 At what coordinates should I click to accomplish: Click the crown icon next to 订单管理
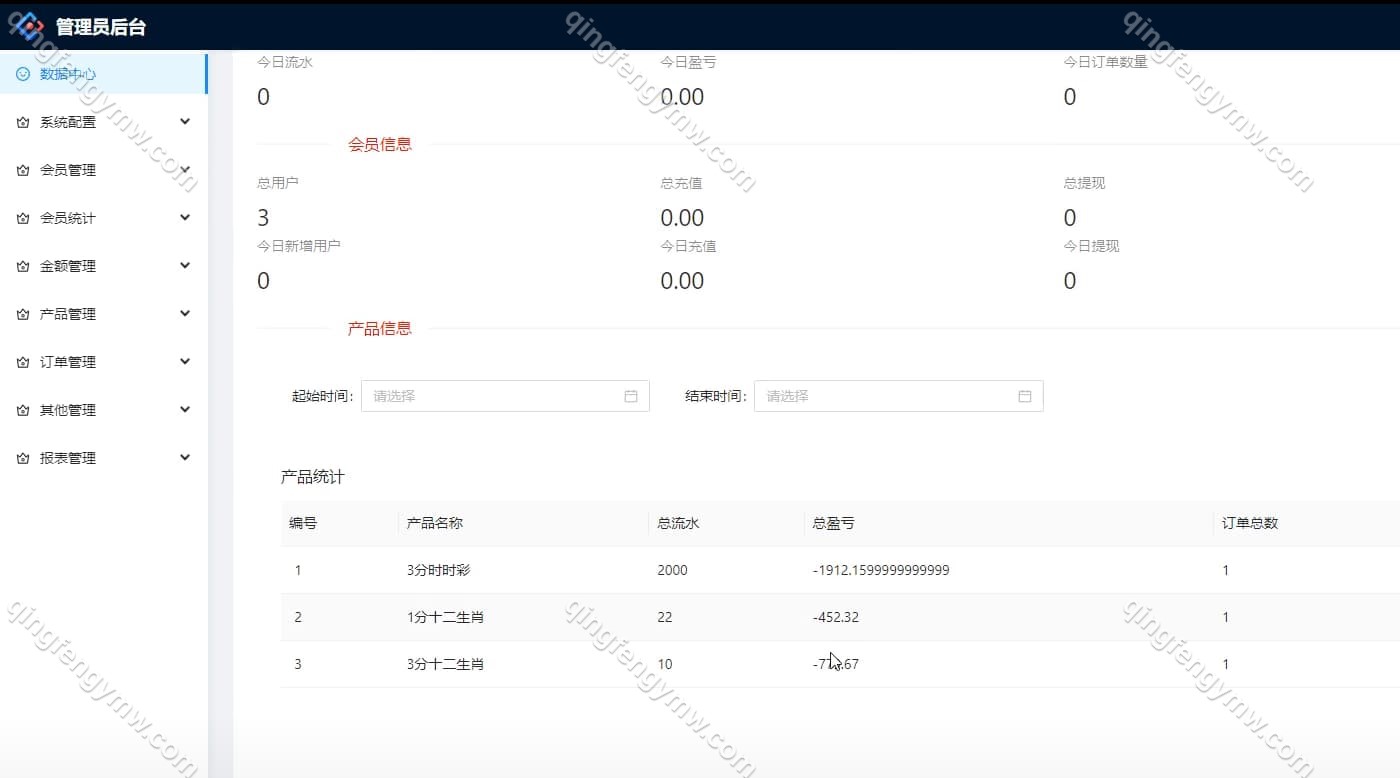pyautogui.click(x=23, y=362)
